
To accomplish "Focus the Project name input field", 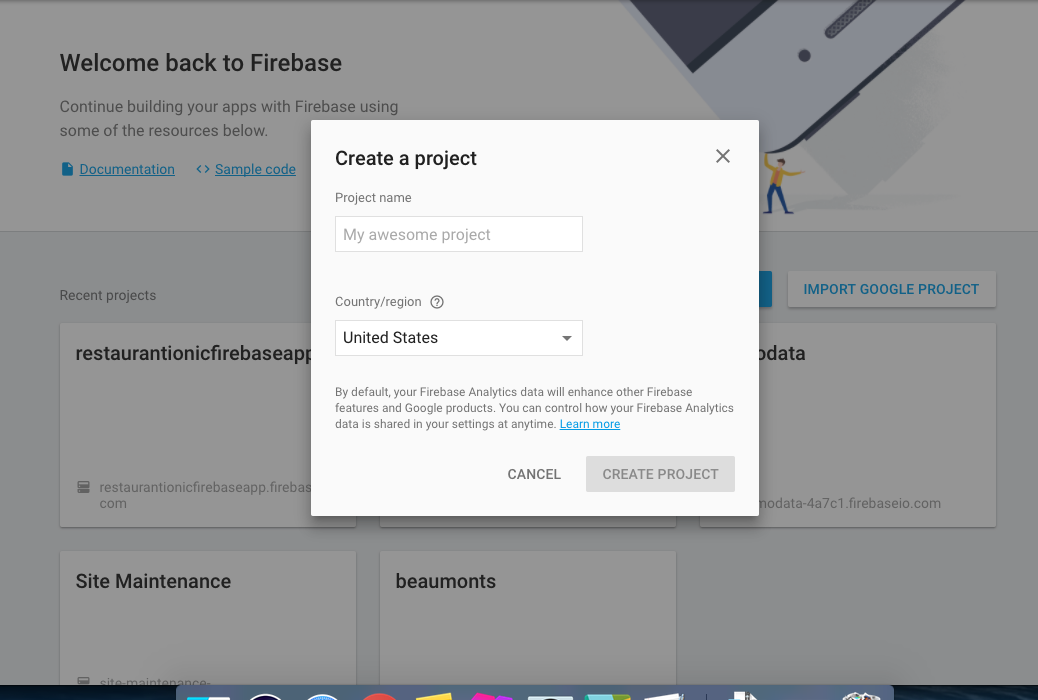I will (458, 234).
